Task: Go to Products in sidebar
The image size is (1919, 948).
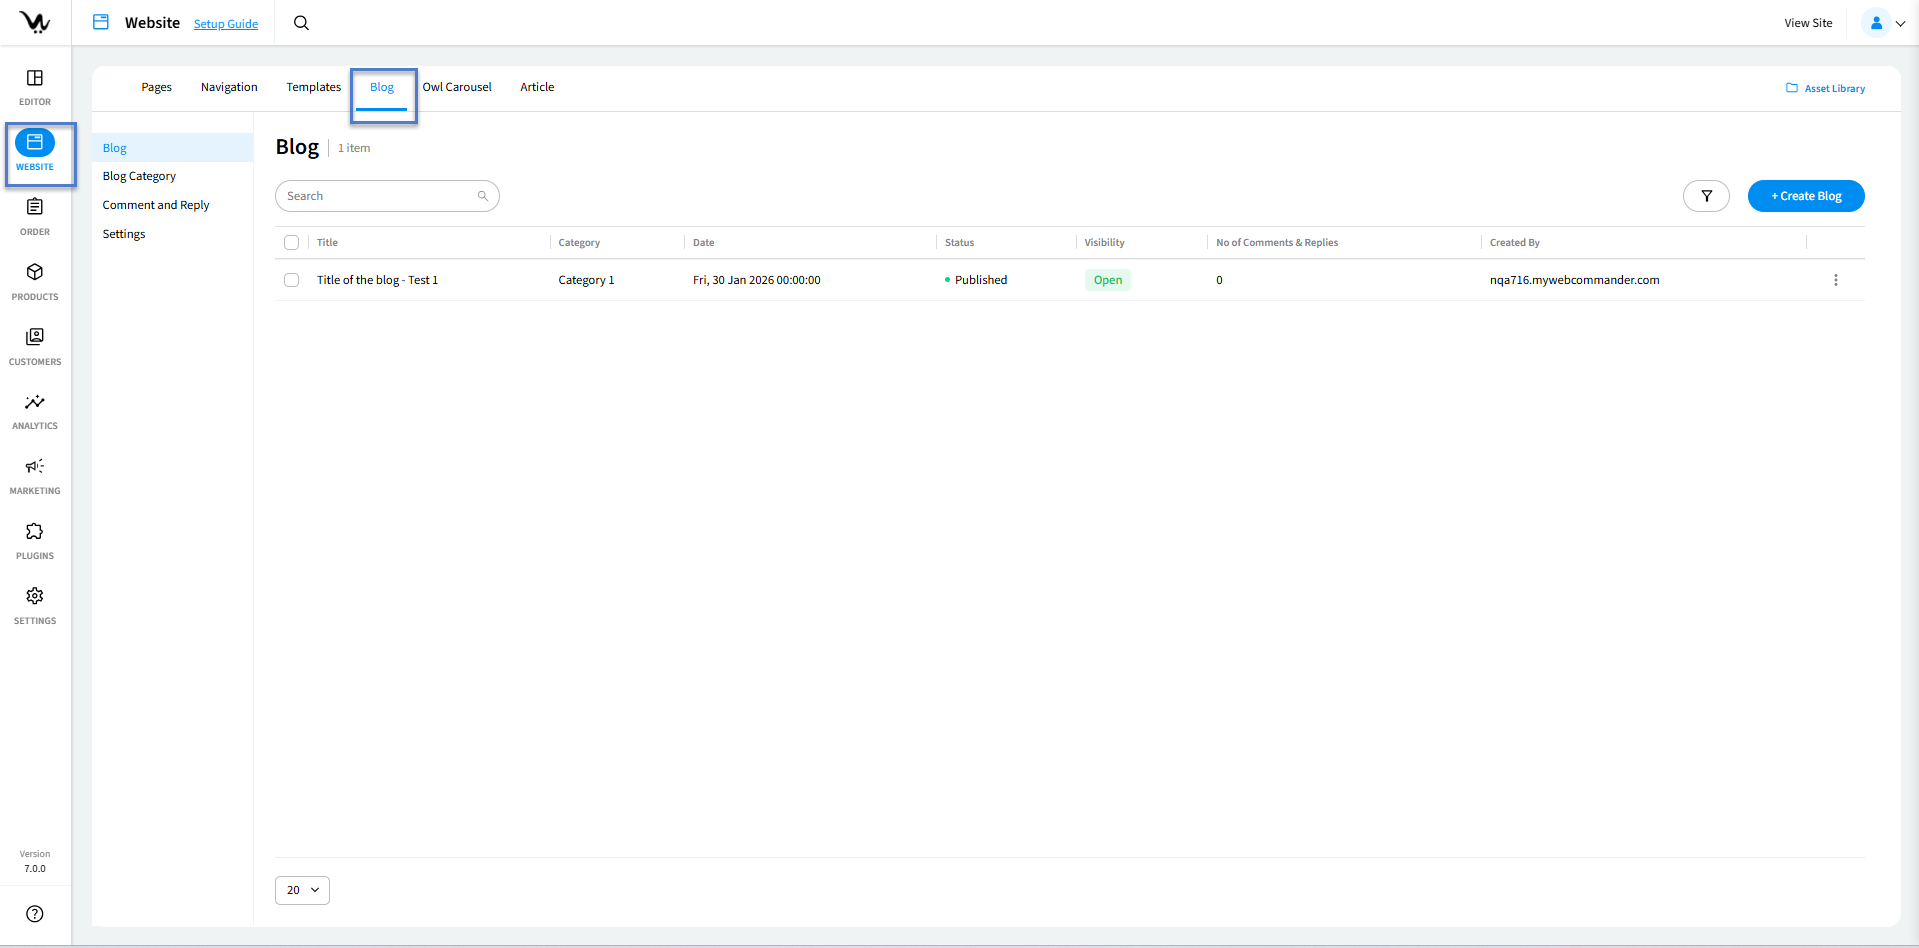Action: [x=35, y=281]
